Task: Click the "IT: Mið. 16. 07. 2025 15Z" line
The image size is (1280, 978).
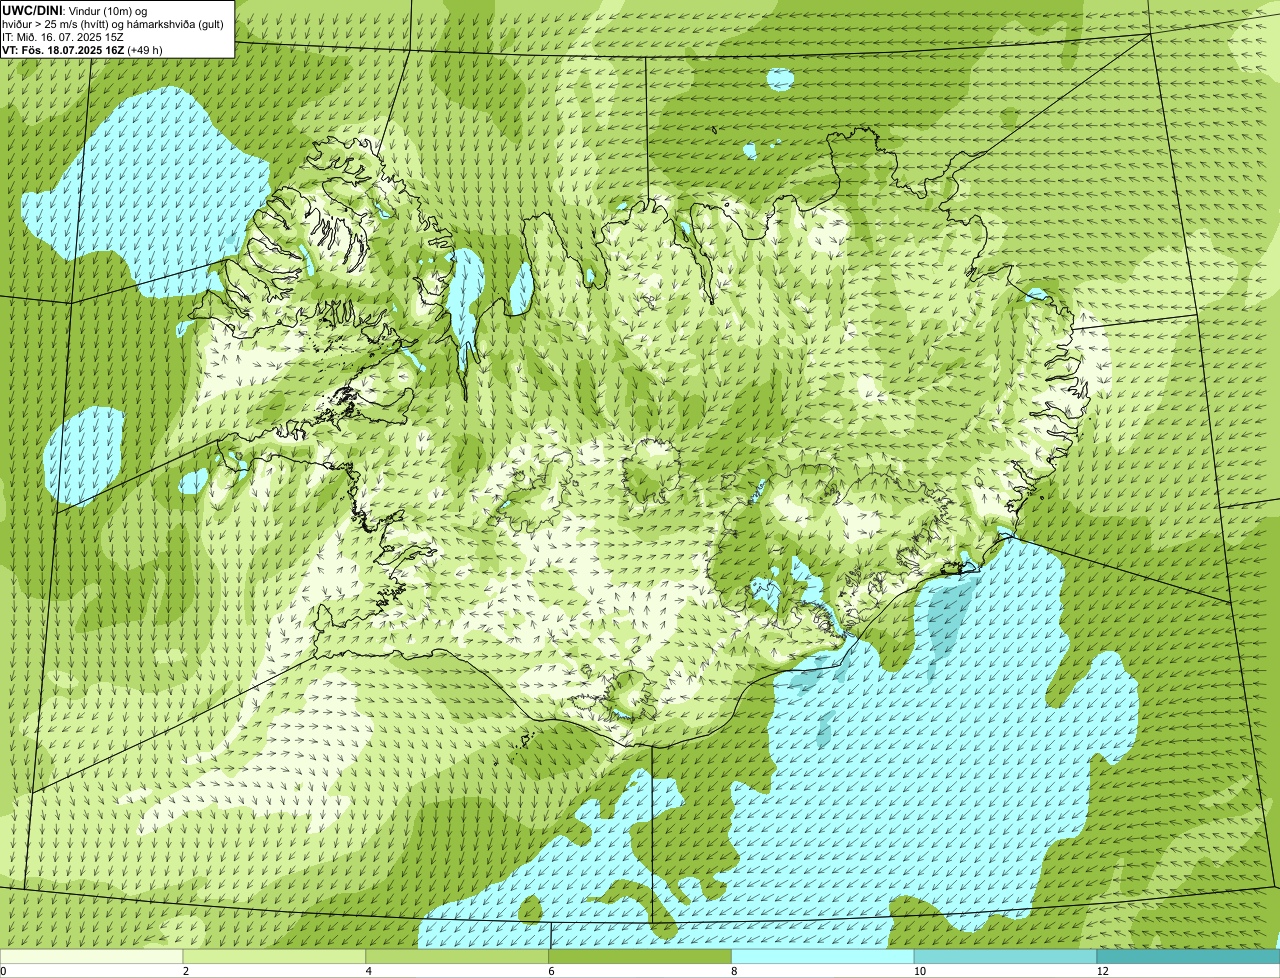Action: pos(63,36)
